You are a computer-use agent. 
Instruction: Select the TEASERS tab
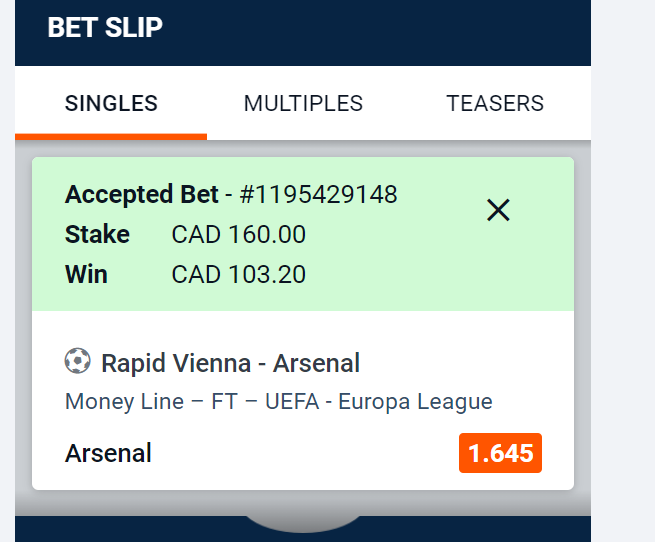[x=495, y=104]
